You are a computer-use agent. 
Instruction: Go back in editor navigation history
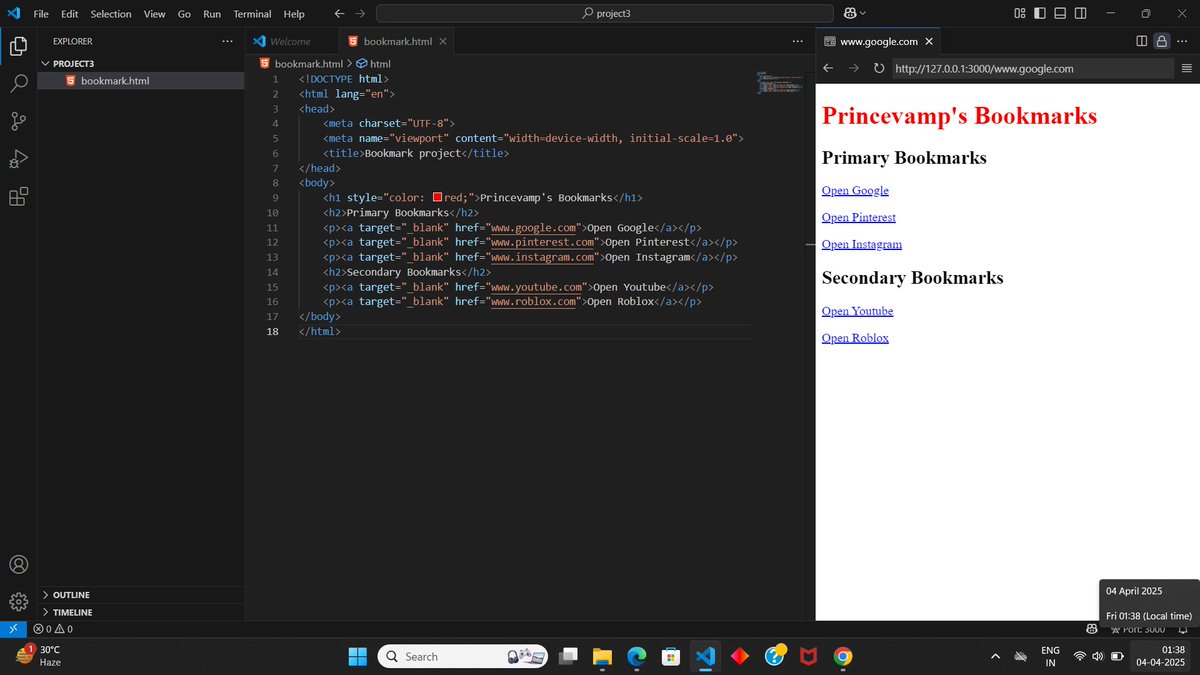point(339,14)
